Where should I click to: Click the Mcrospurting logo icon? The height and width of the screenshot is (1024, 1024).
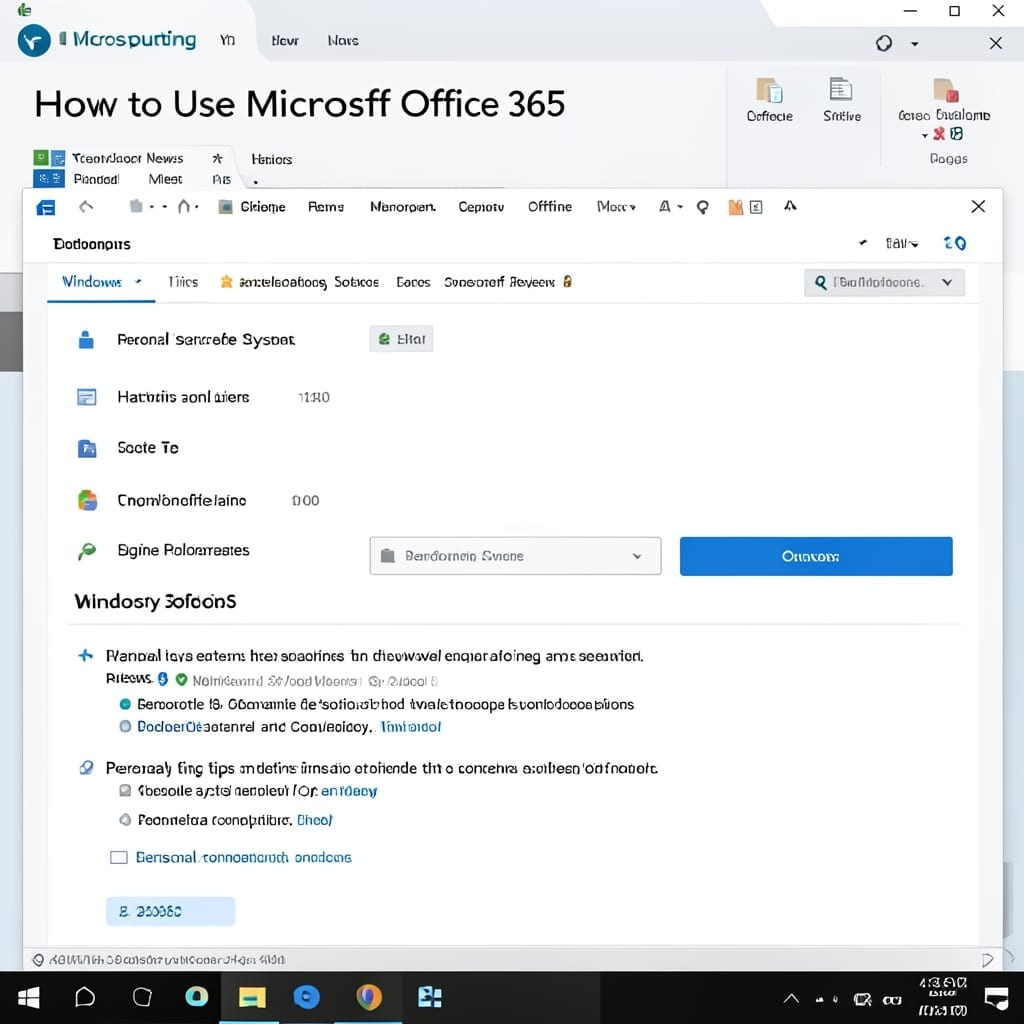(x=34, y=40)
